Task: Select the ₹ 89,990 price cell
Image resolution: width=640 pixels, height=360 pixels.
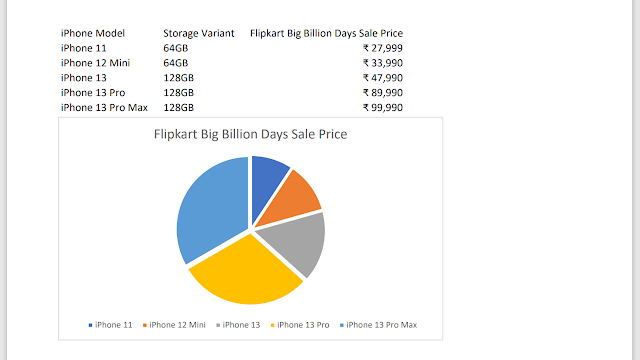Action: click(382, 93)
